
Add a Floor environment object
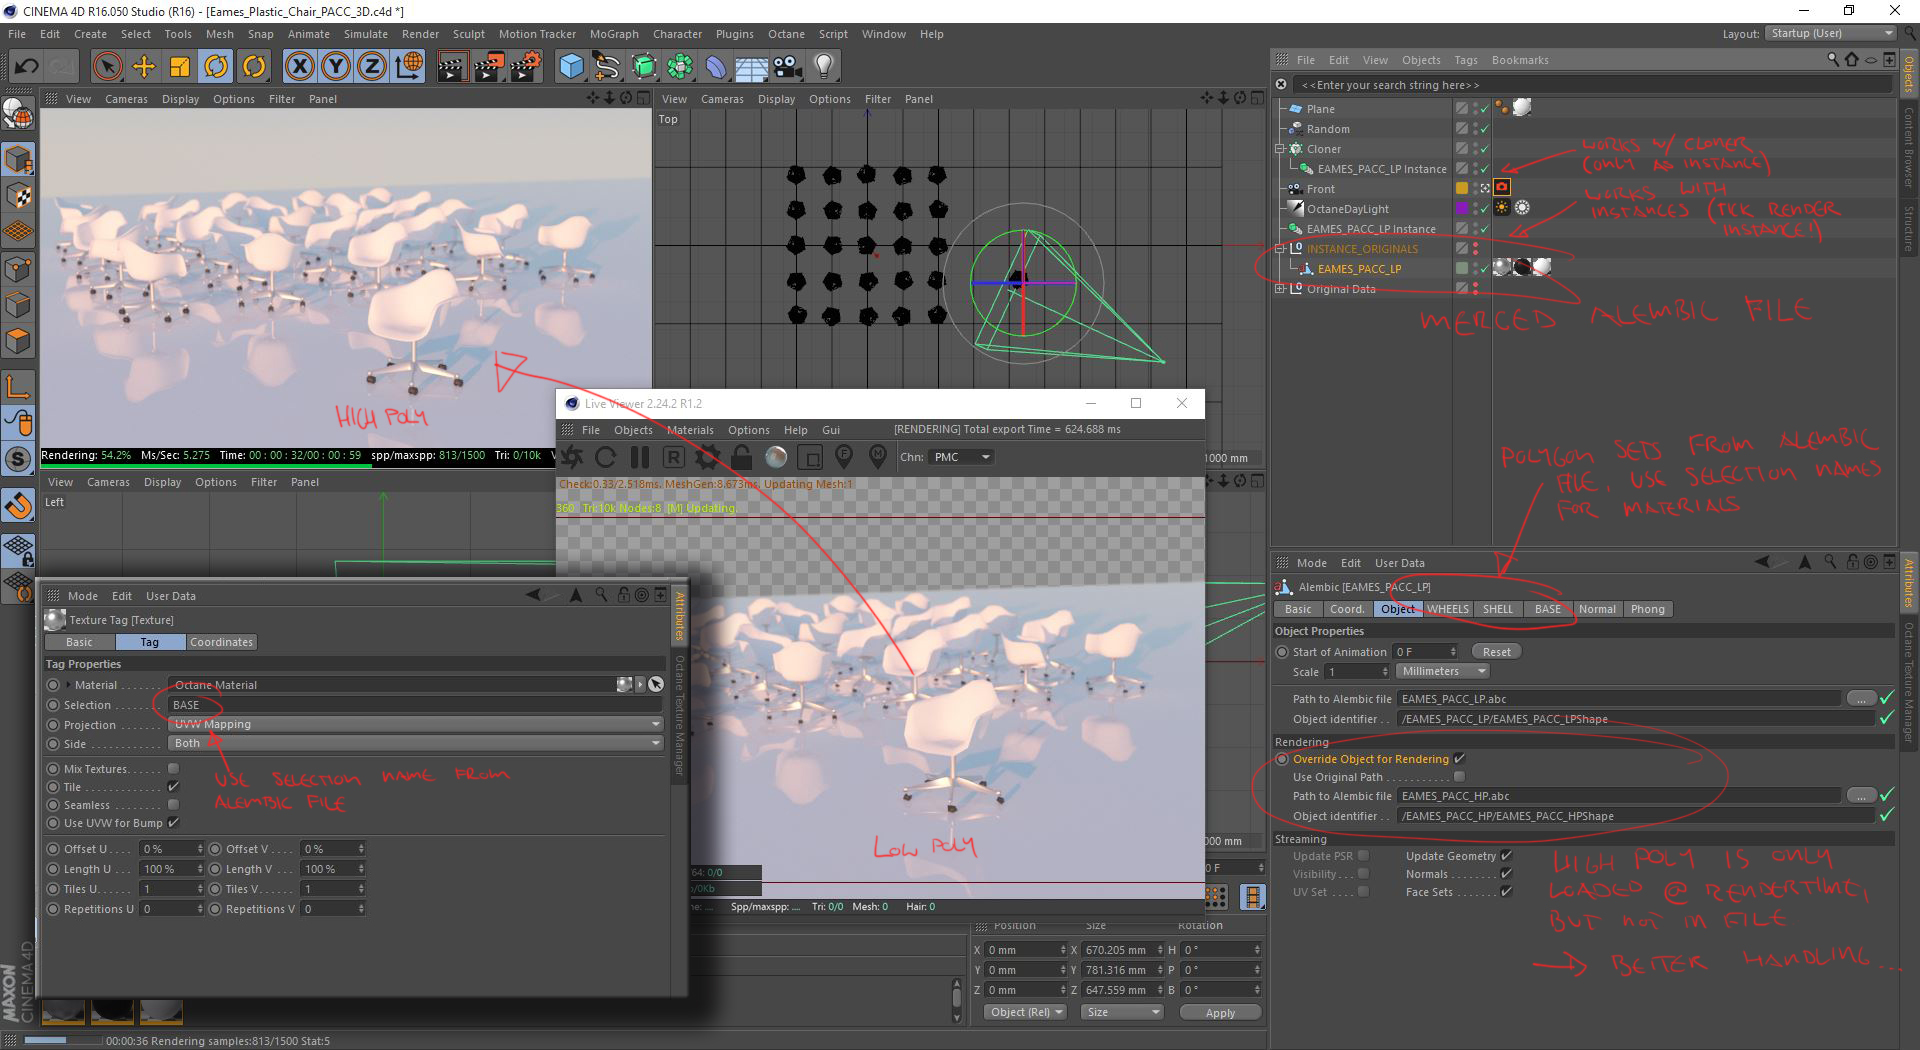751,67
